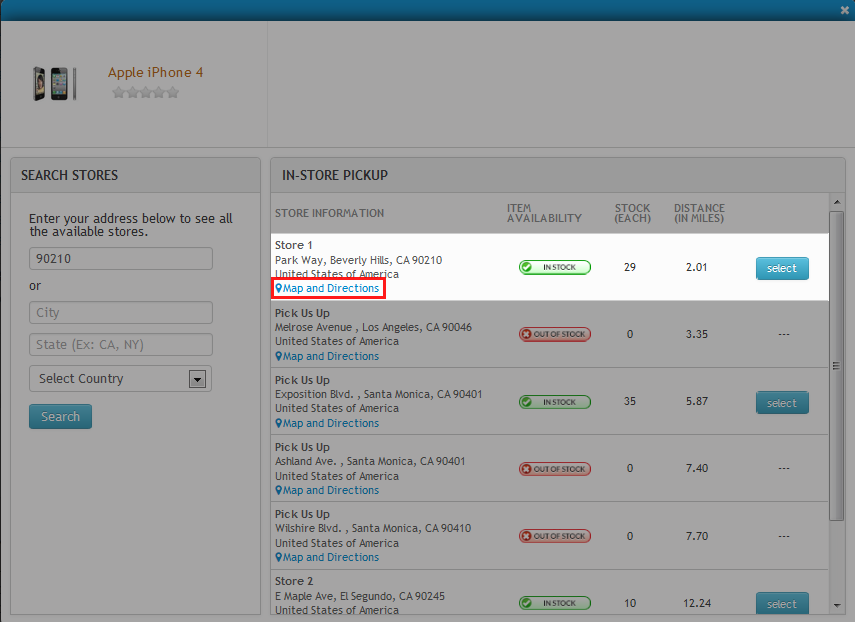
Task: Click the Distance (In Miles) column header
Action: pos(699,213)
